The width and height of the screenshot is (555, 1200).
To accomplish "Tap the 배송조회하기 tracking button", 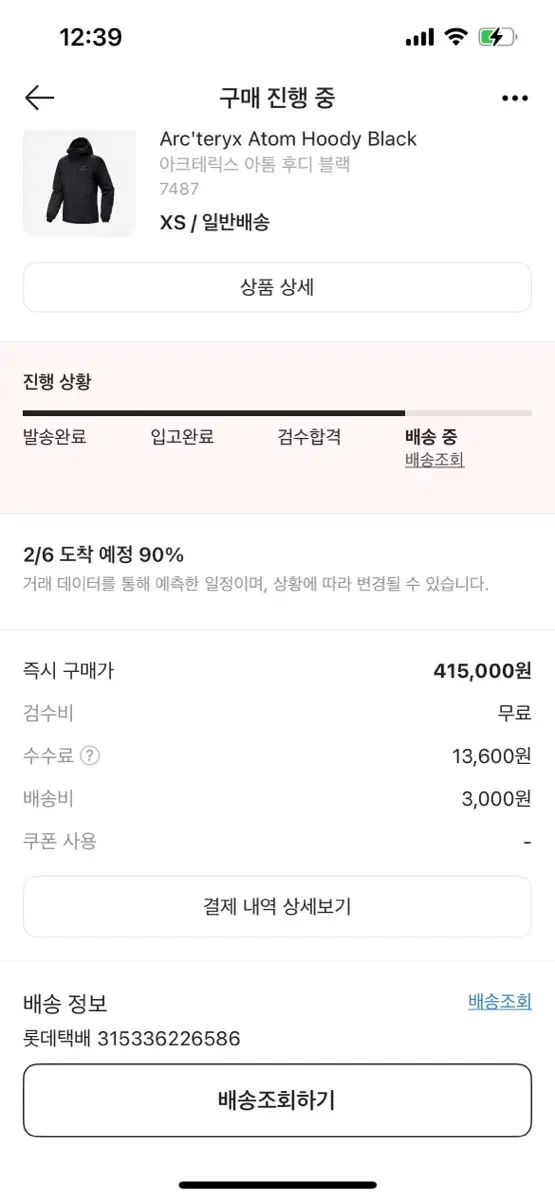I will coord(277,1100).
